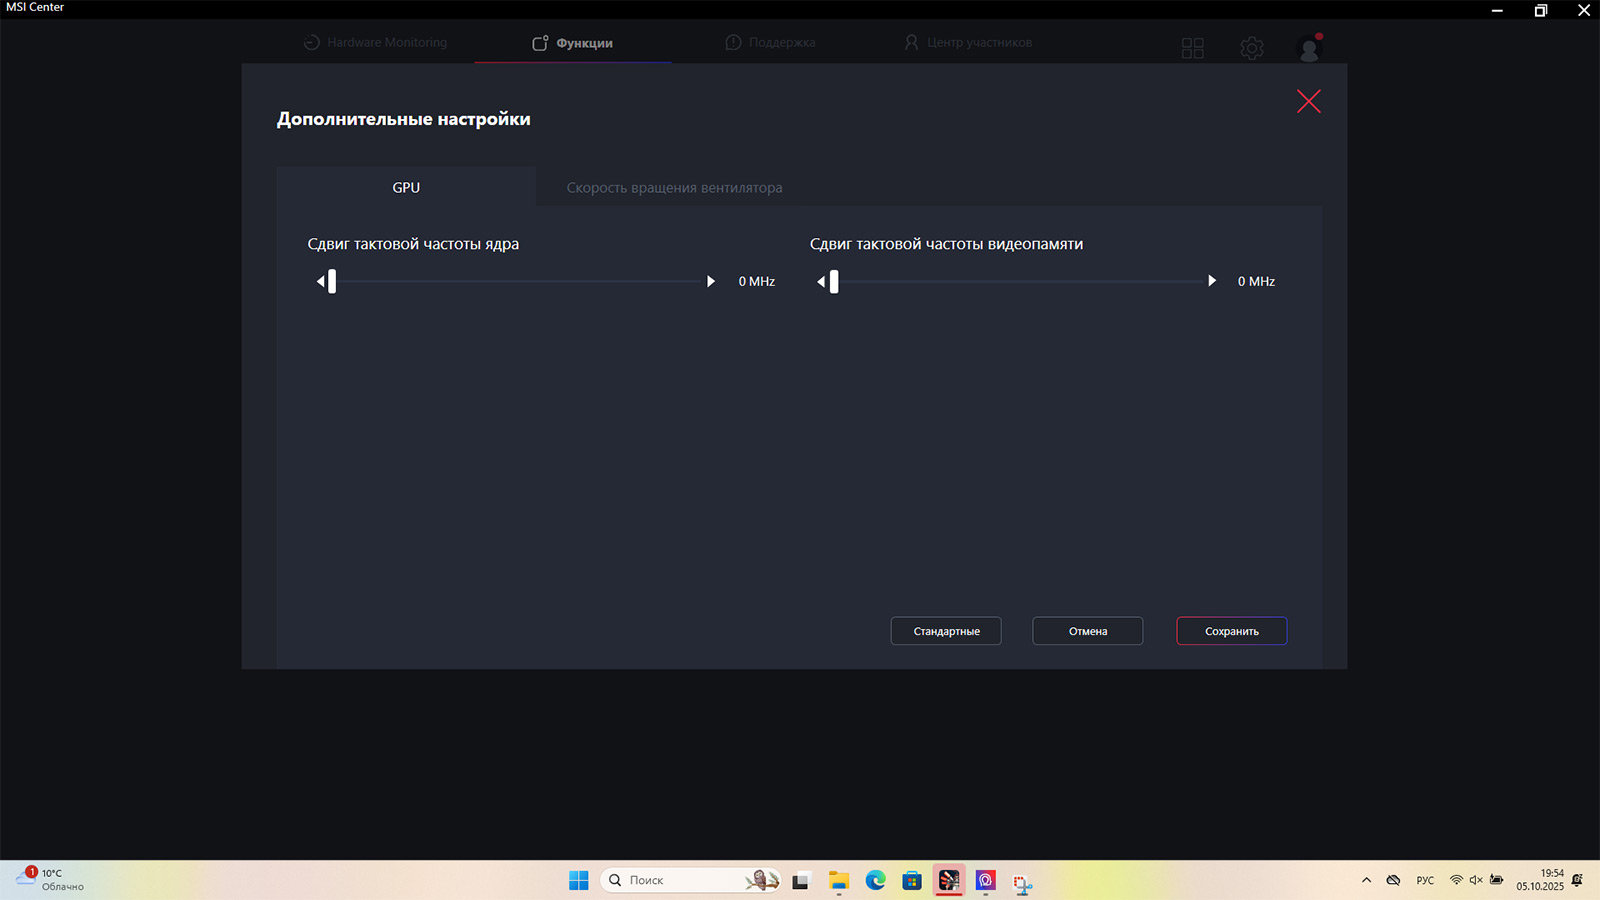Close the Дополнительные настройки dialog with red X
The height and width of the screenshot is (900, 1600).
pos(1308,101)
